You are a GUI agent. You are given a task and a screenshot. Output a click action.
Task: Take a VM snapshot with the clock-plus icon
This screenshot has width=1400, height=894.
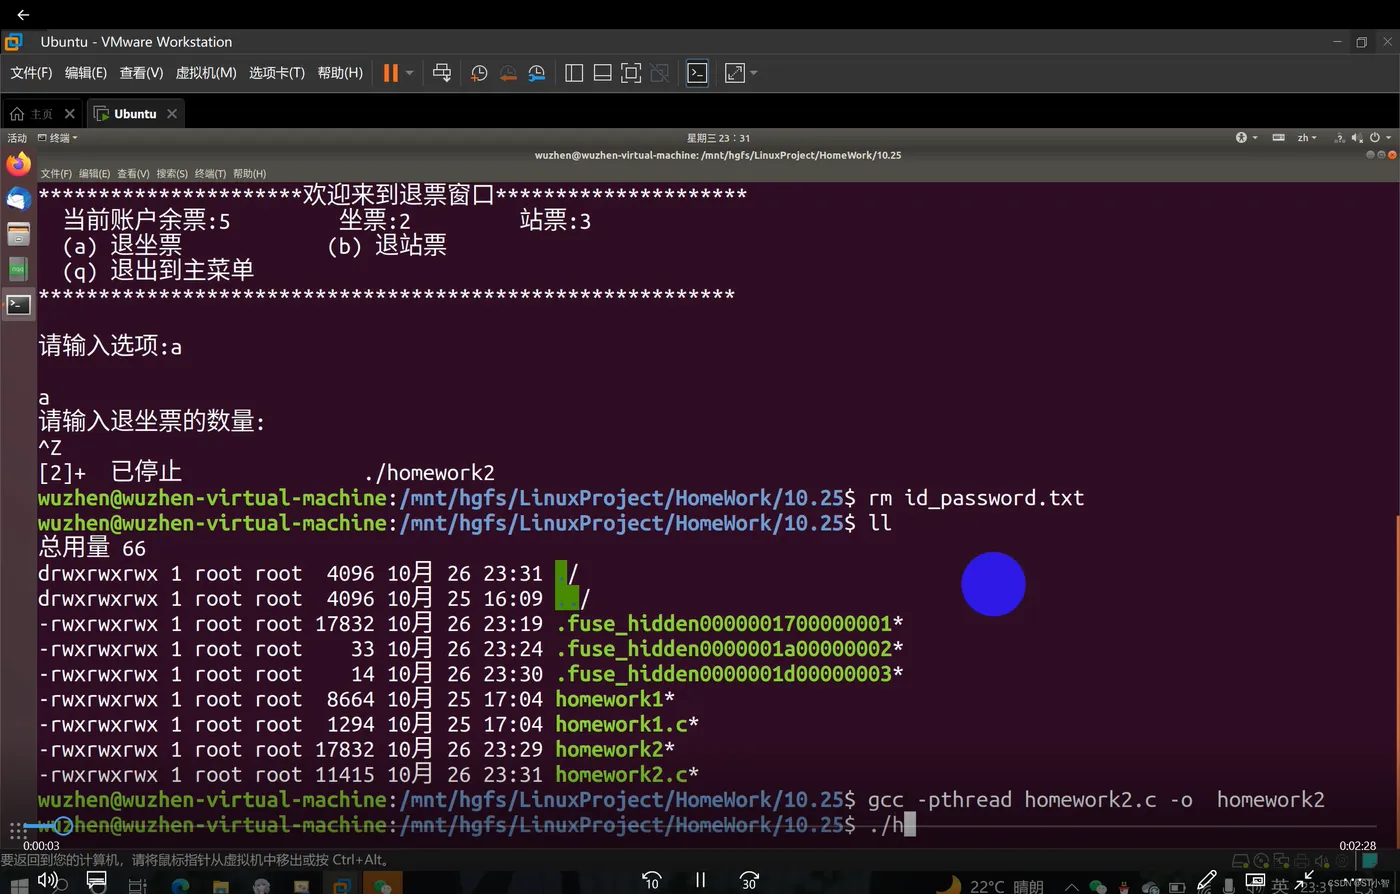click(479, 73)
